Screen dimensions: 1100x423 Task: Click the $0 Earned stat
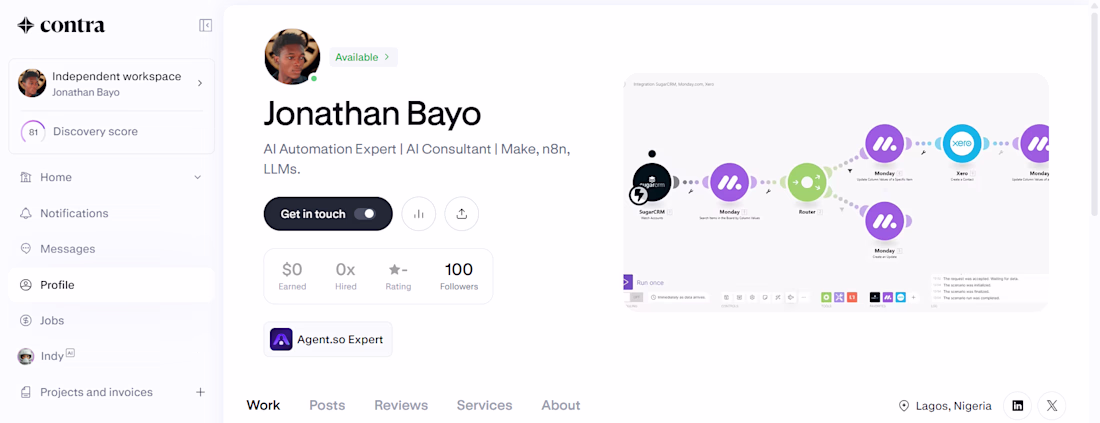(292, 276)
